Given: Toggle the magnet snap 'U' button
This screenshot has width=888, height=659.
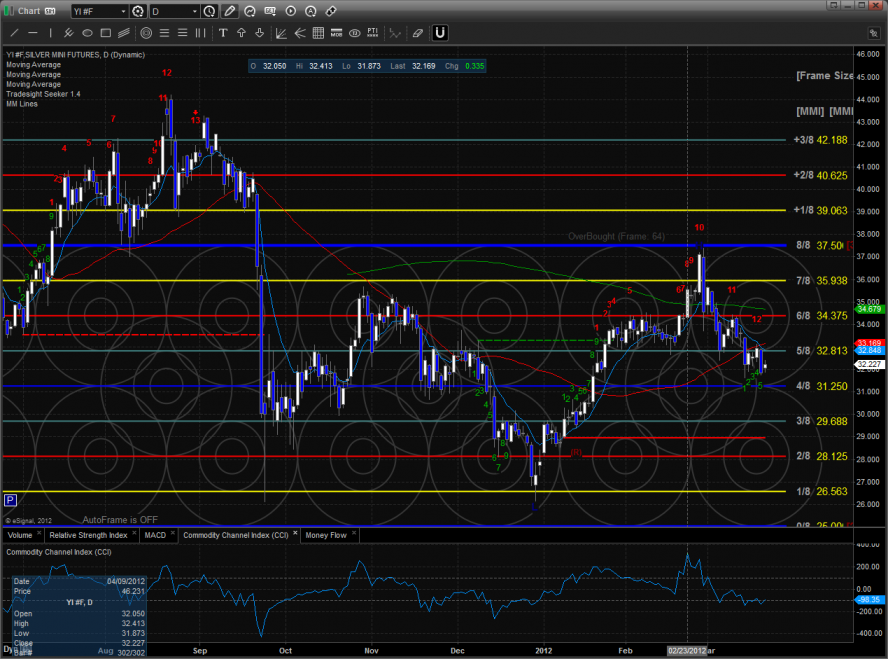Looking at the screenshot, I should [x=440, y=32].
